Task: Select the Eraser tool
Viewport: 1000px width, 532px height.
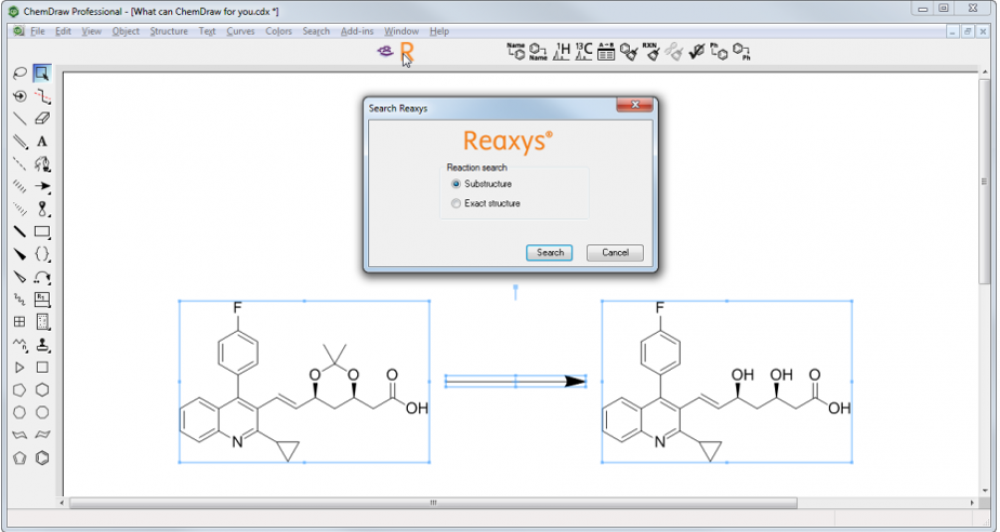Action: 42,118
